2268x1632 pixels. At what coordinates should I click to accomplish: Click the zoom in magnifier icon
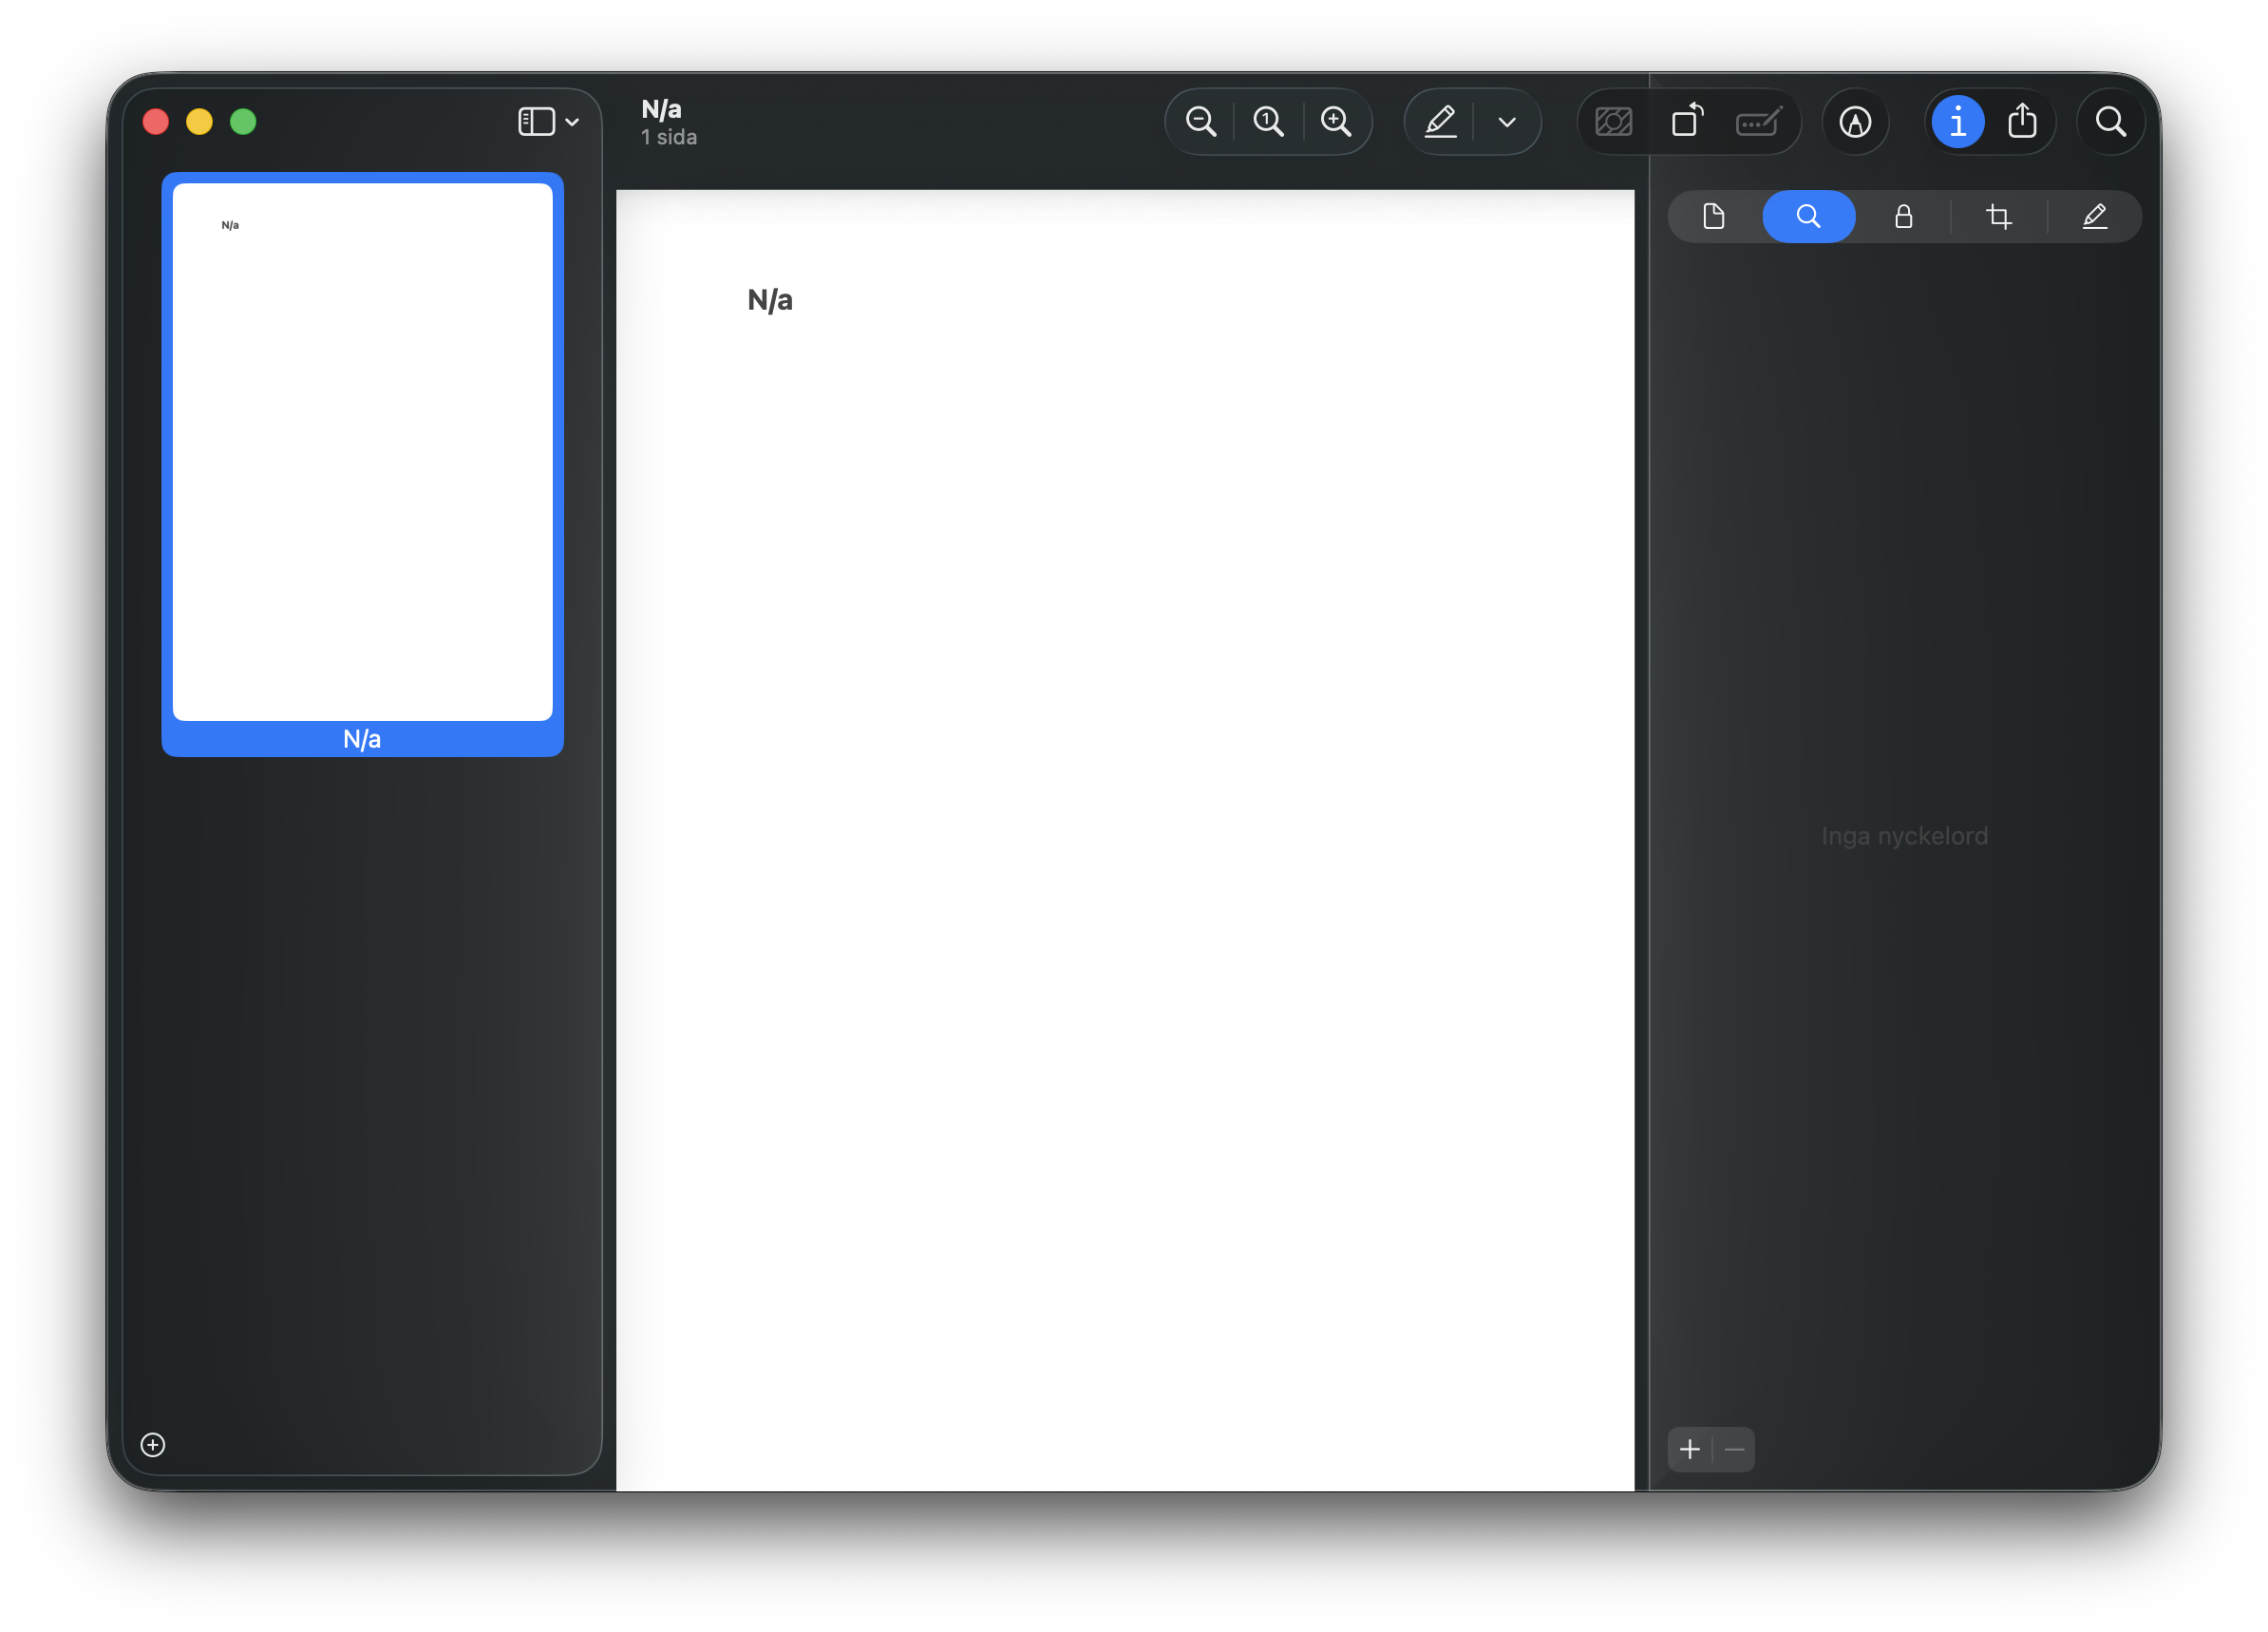coord(1336,122)
